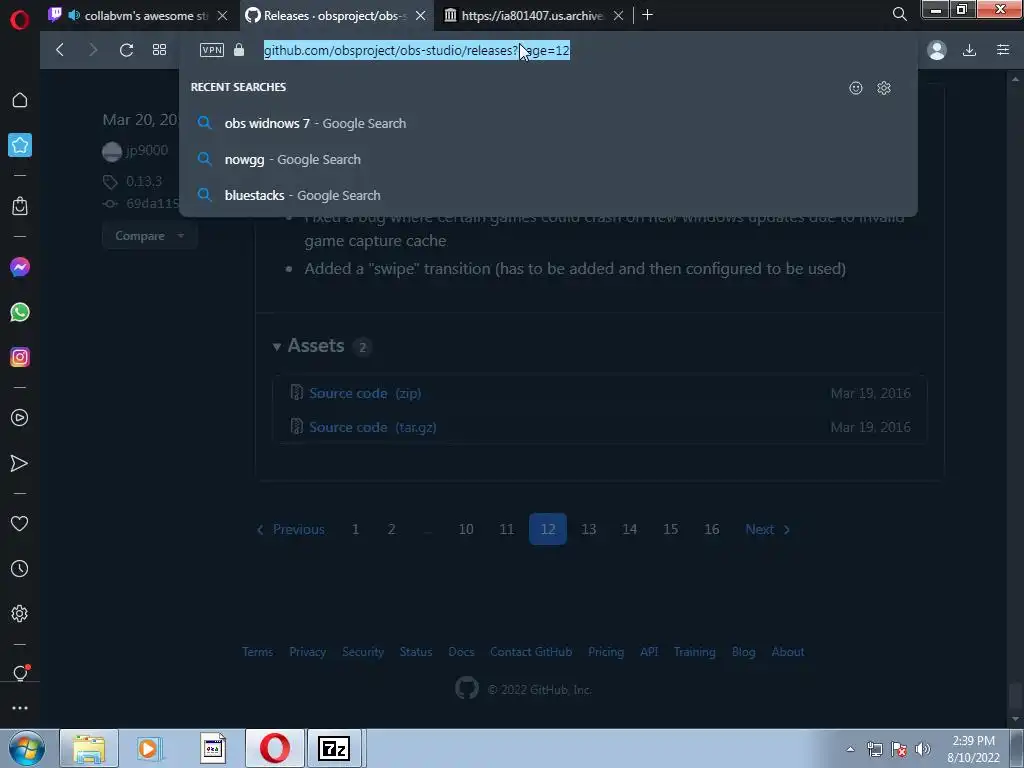Open the Opera main menu logo
This screenshot has width=1024, height=768.
pos(20,20)
